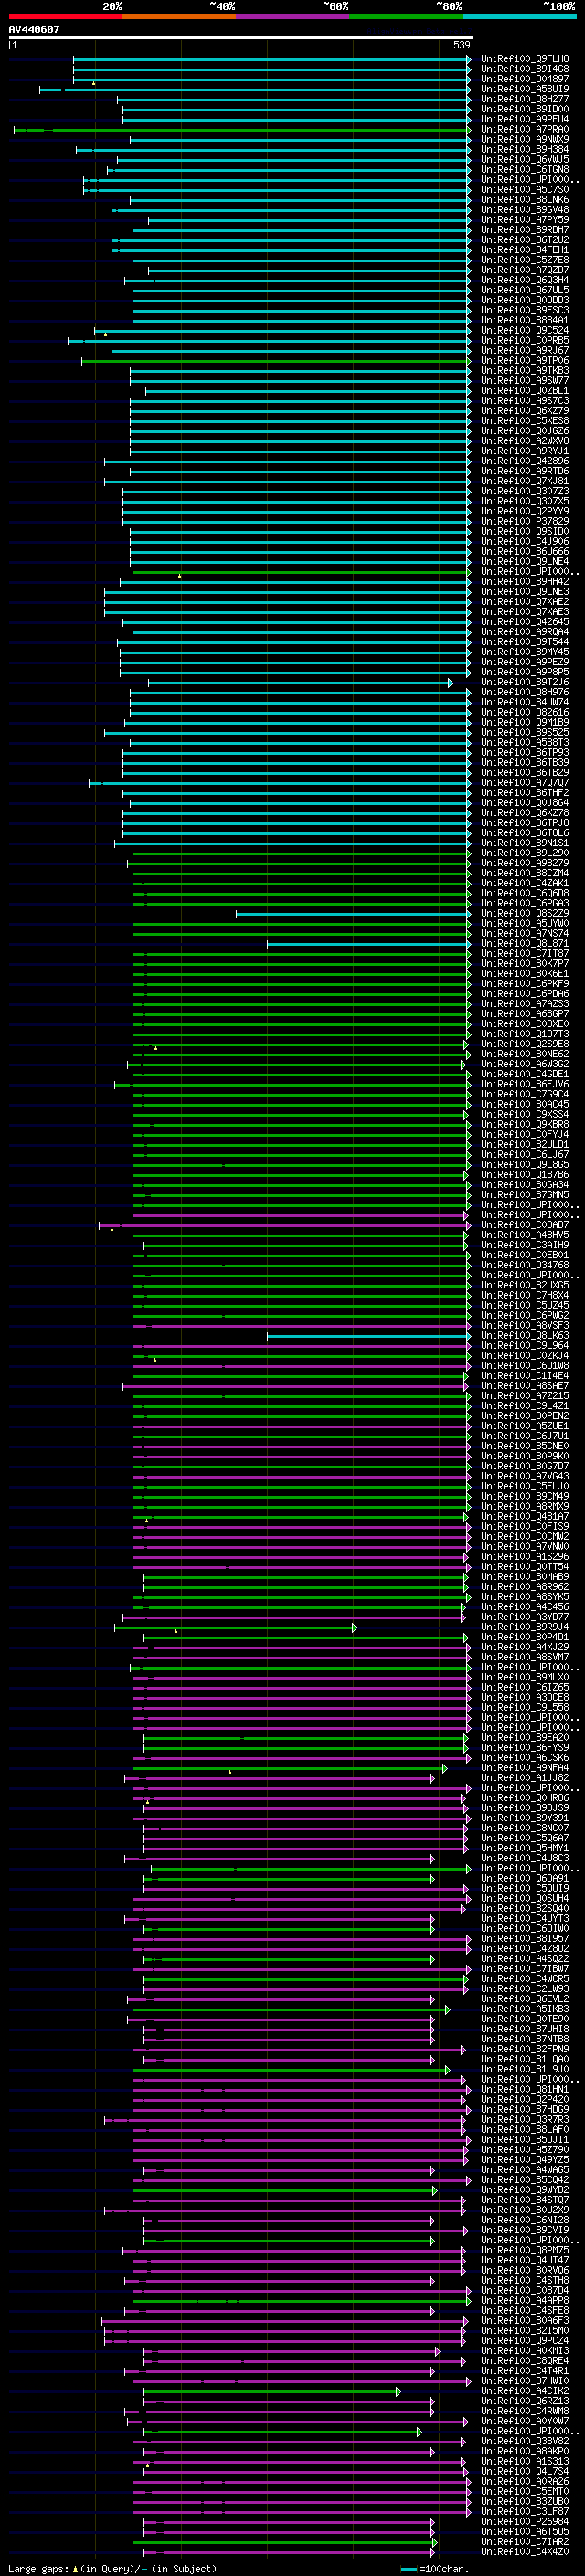Click the red 20% identity legend bar

[x=65, y=18]
